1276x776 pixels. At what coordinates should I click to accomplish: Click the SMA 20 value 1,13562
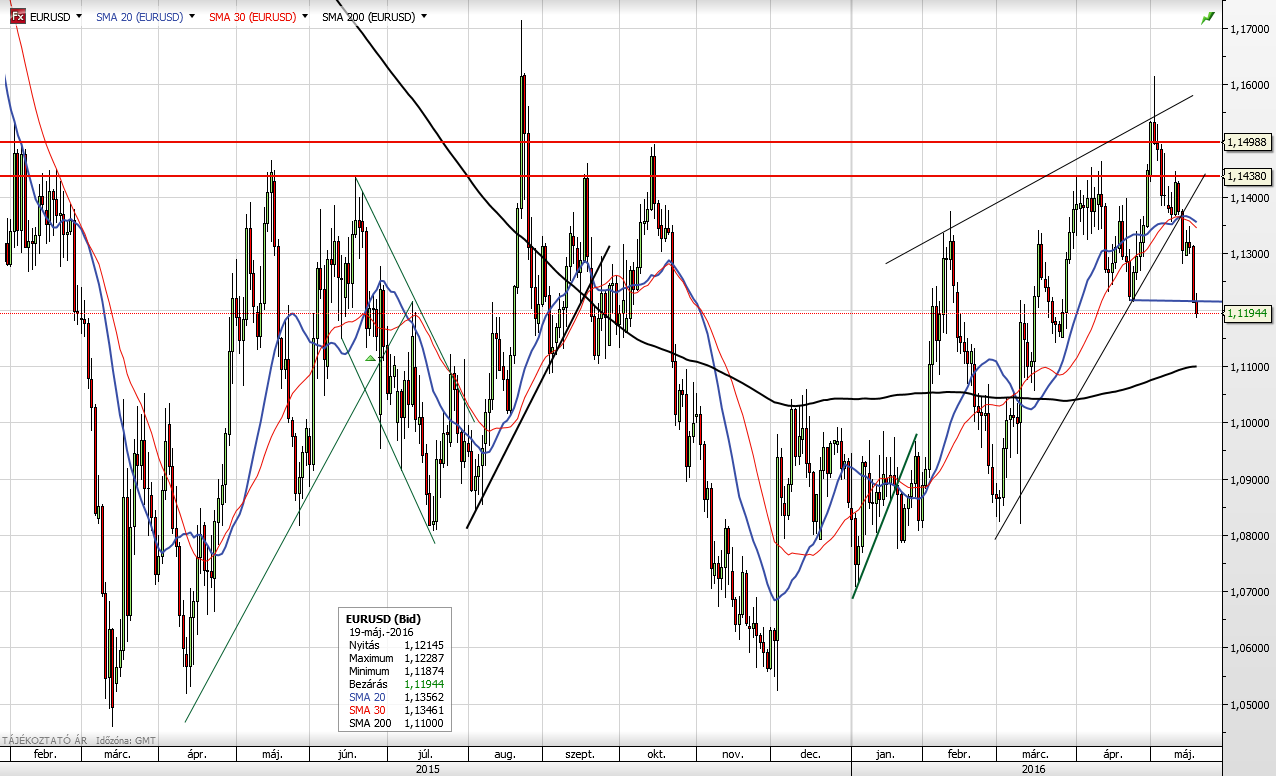click(424, 698)
